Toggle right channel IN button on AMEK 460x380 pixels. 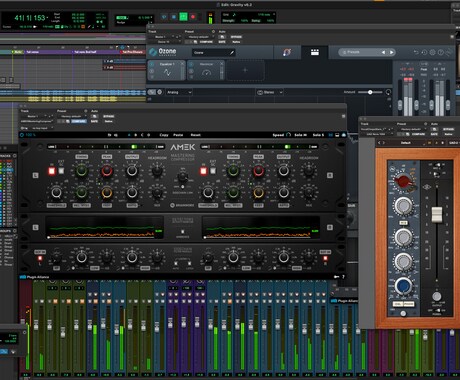tap(203, 171)
